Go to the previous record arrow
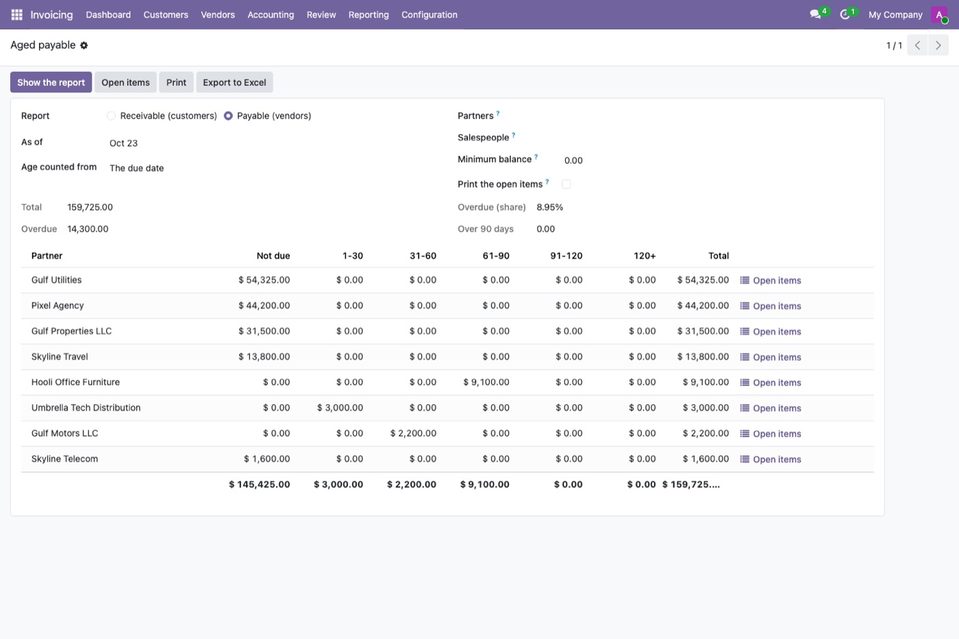 click(x=917, y=45)
